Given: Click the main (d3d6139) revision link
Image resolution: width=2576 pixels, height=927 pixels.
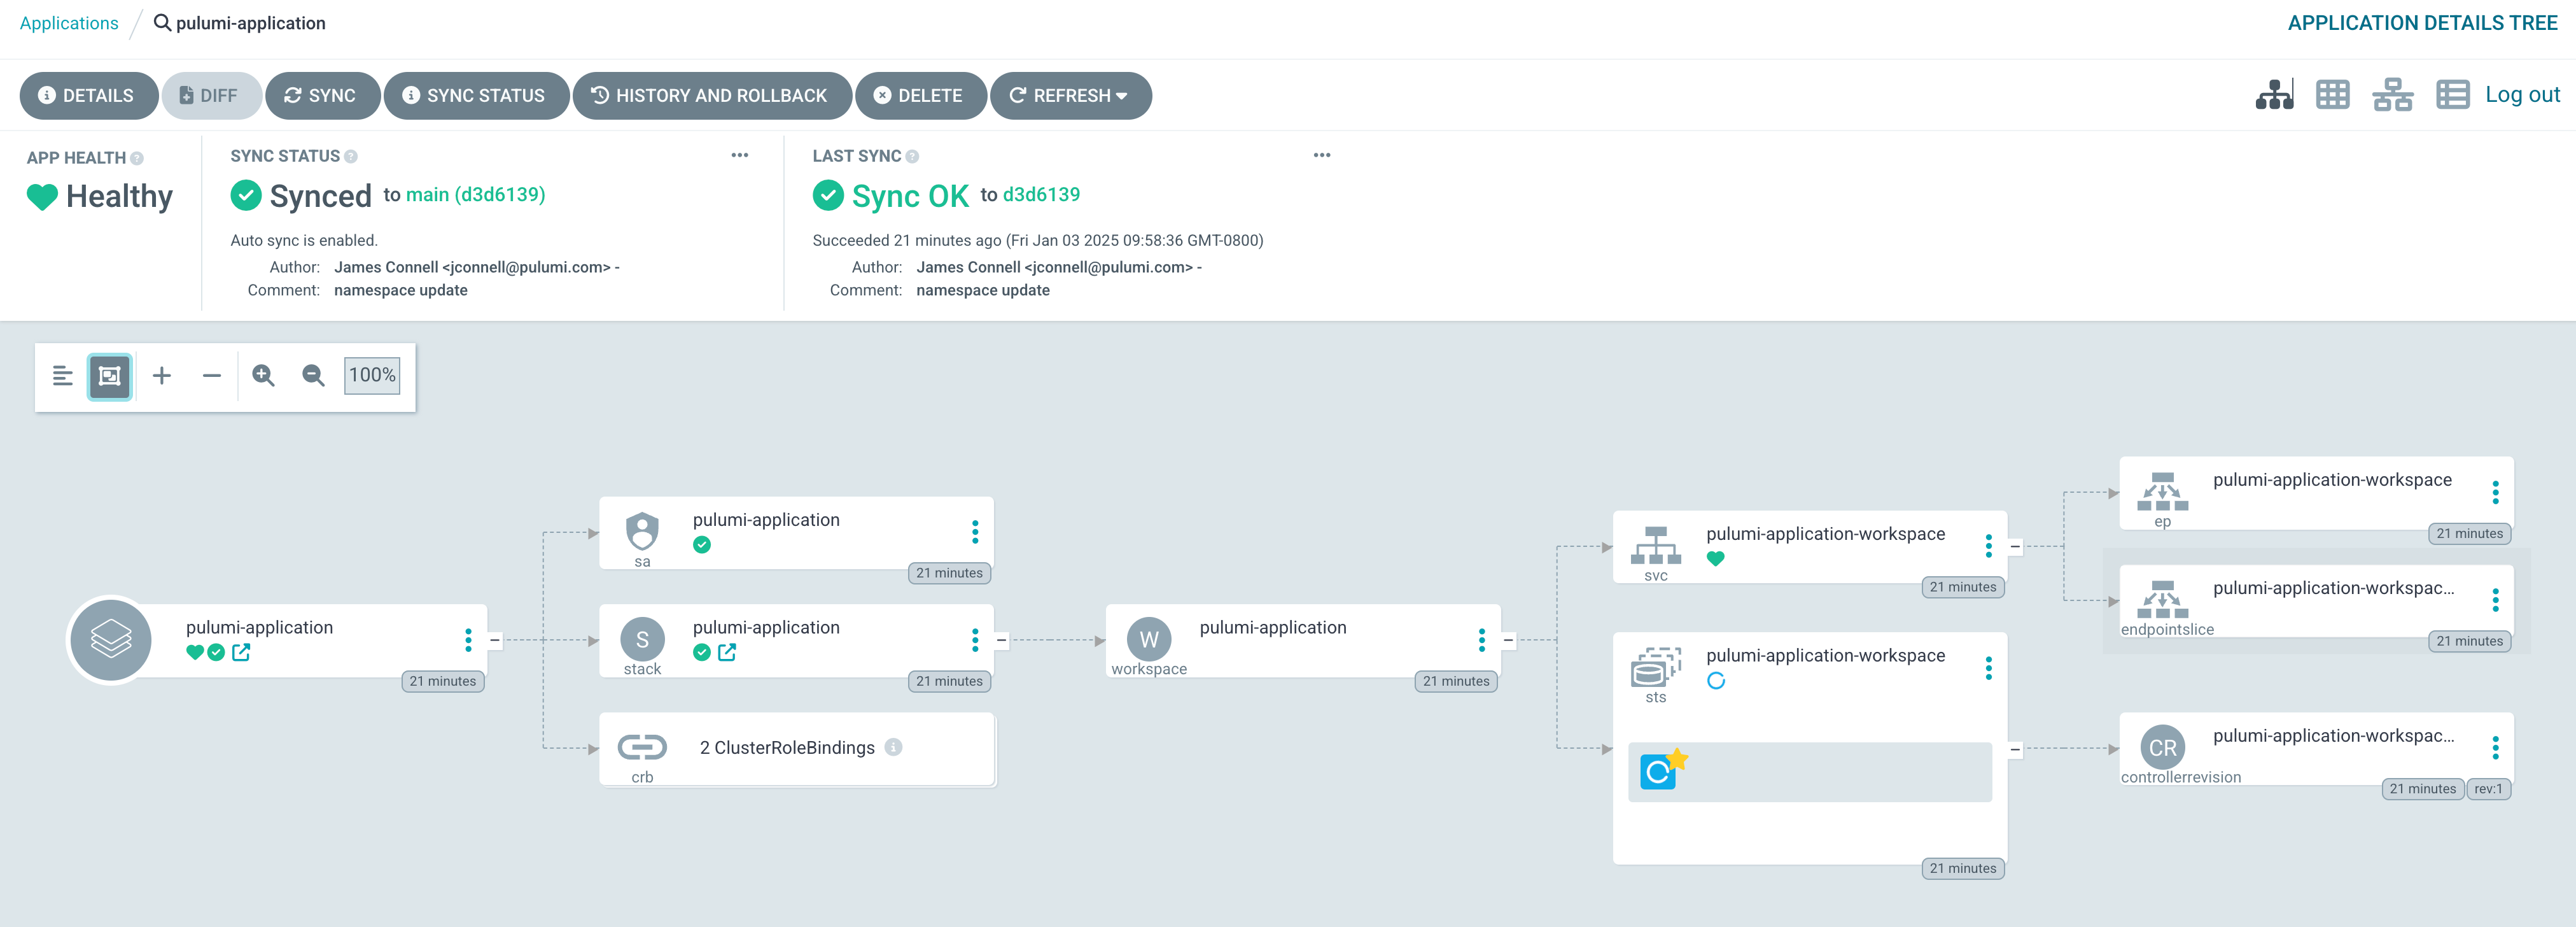Looking at the screenshot, I should click(475, 195).
